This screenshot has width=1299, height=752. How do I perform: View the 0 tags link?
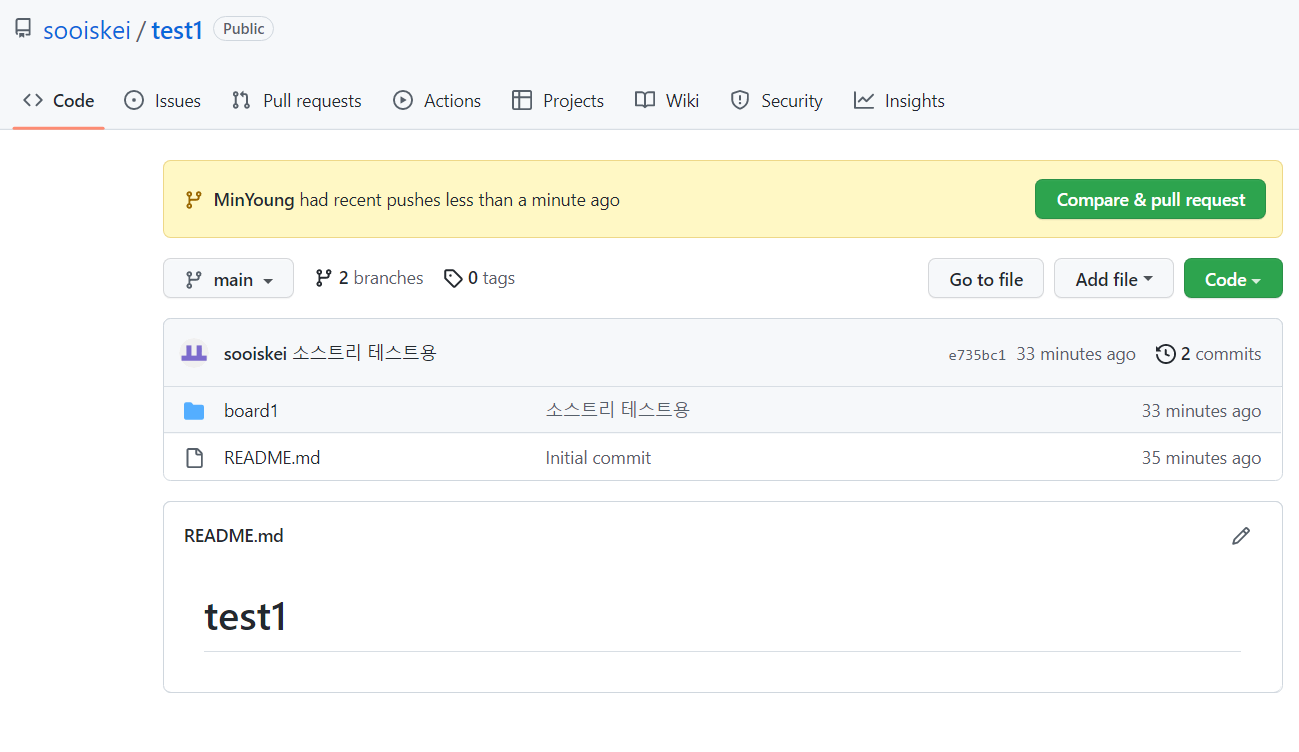[479, 278]
